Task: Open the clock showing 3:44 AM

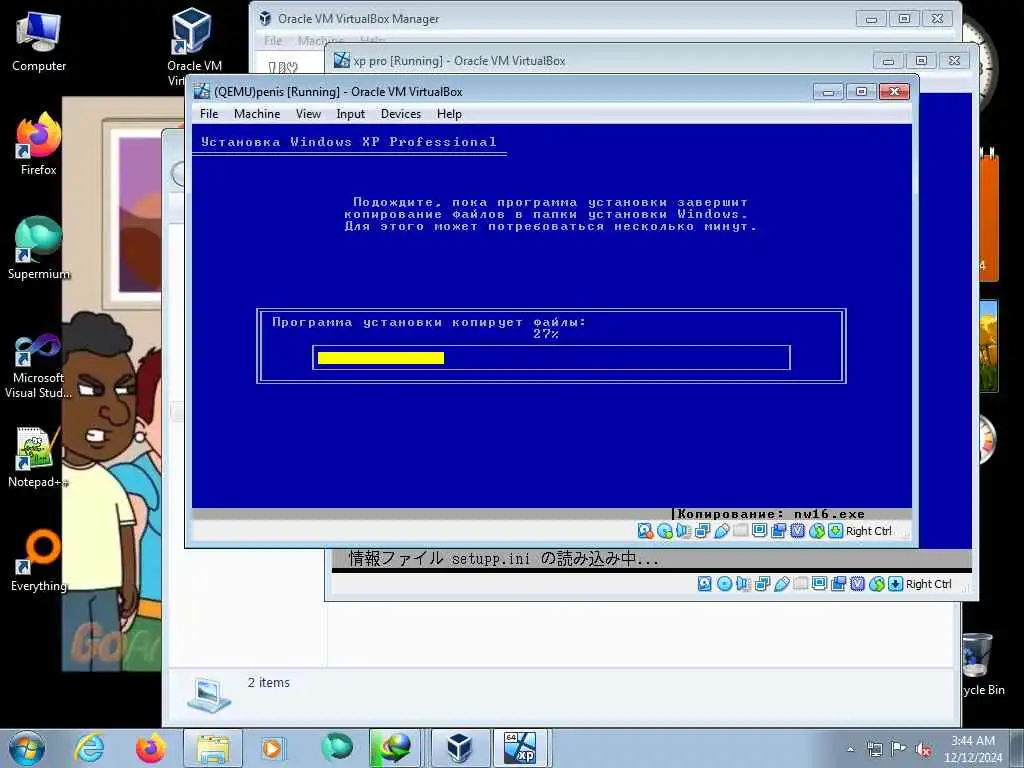Action: (x=972, y=749)
